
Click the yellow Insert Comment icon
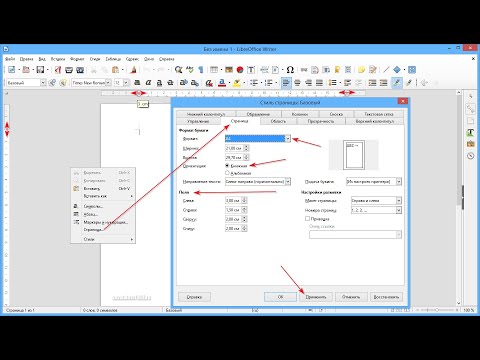(x=361, y=70)
